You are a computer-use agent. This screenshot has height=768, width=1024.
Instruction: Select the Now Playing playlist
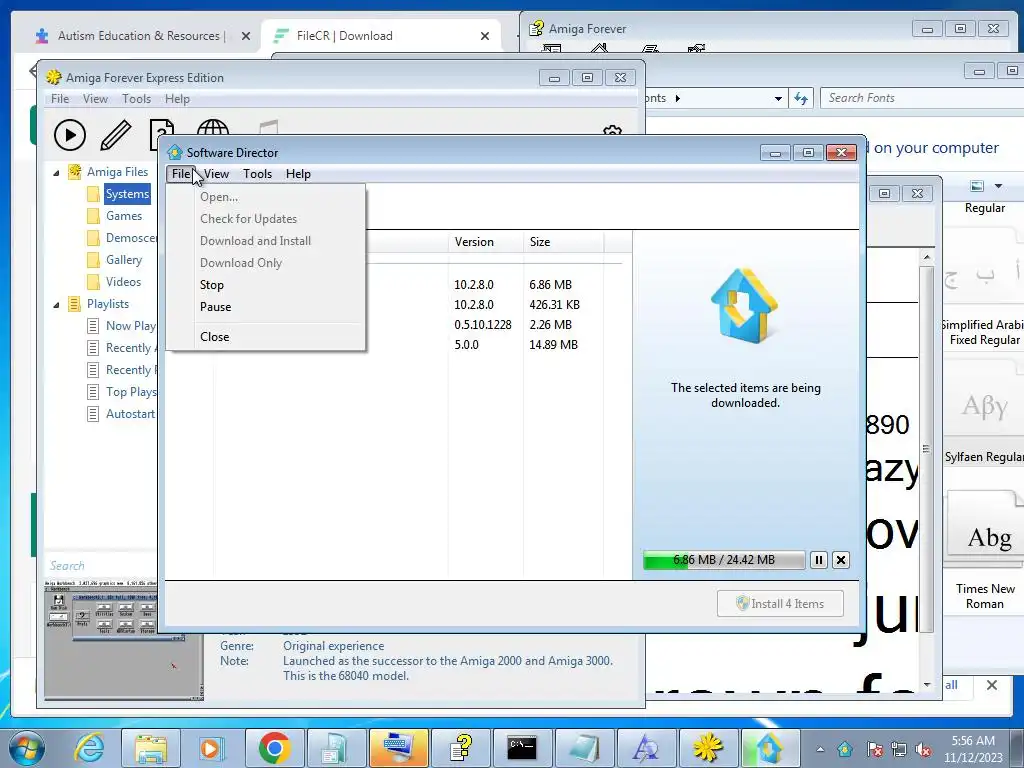tap(131, 326)
